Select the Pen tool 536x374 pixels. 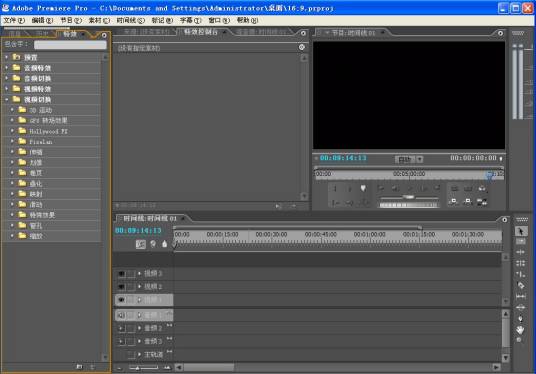tap(521, 318)
